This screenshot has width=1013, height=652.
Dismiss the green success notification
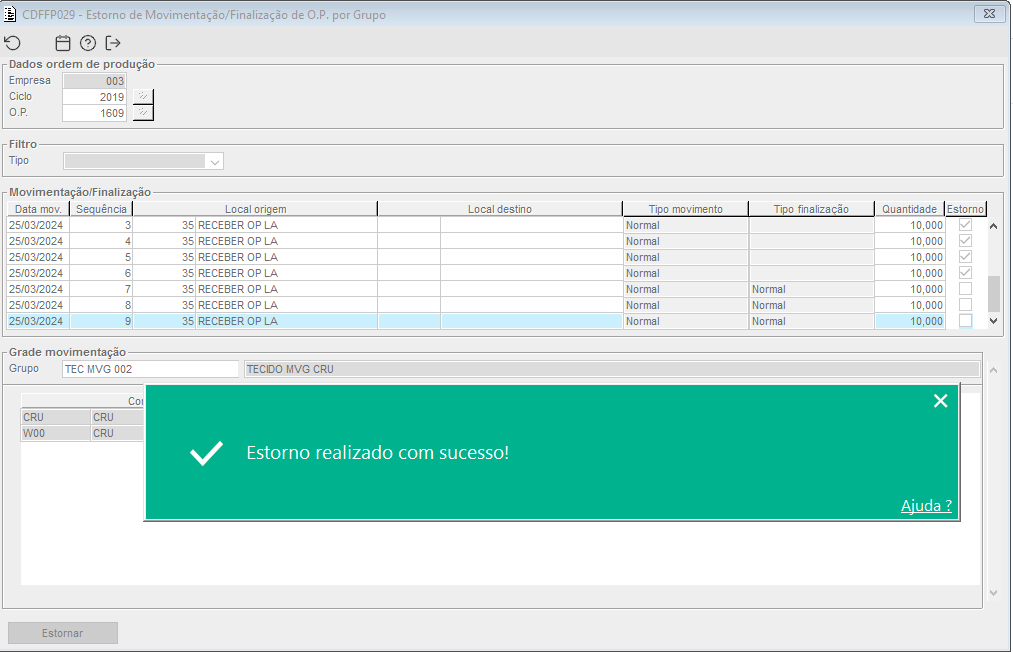[x=941, y=401]
